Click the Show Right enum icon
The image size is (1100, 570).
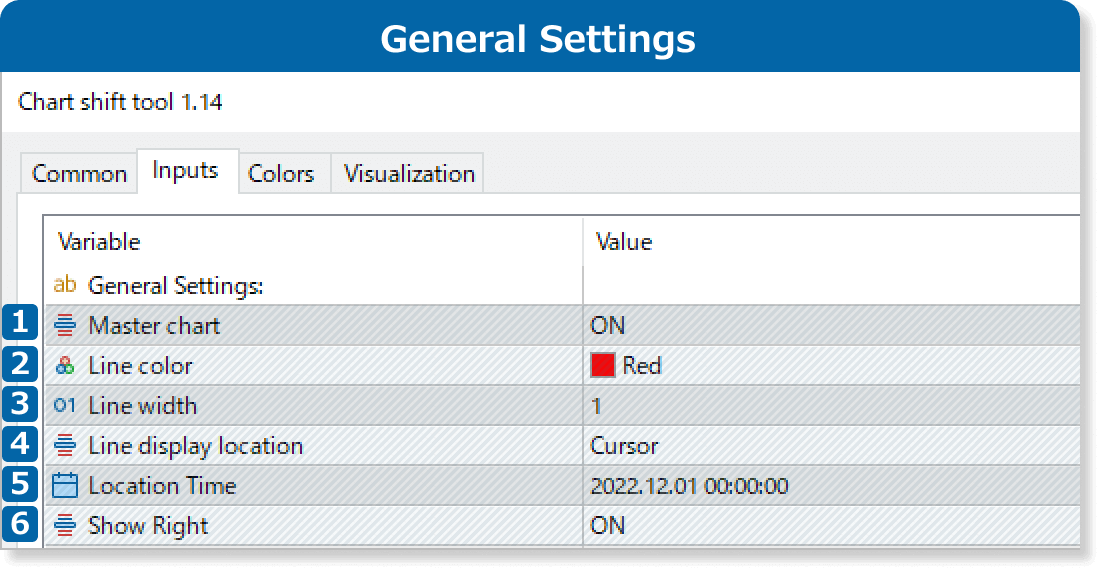[x=65, y=525]
